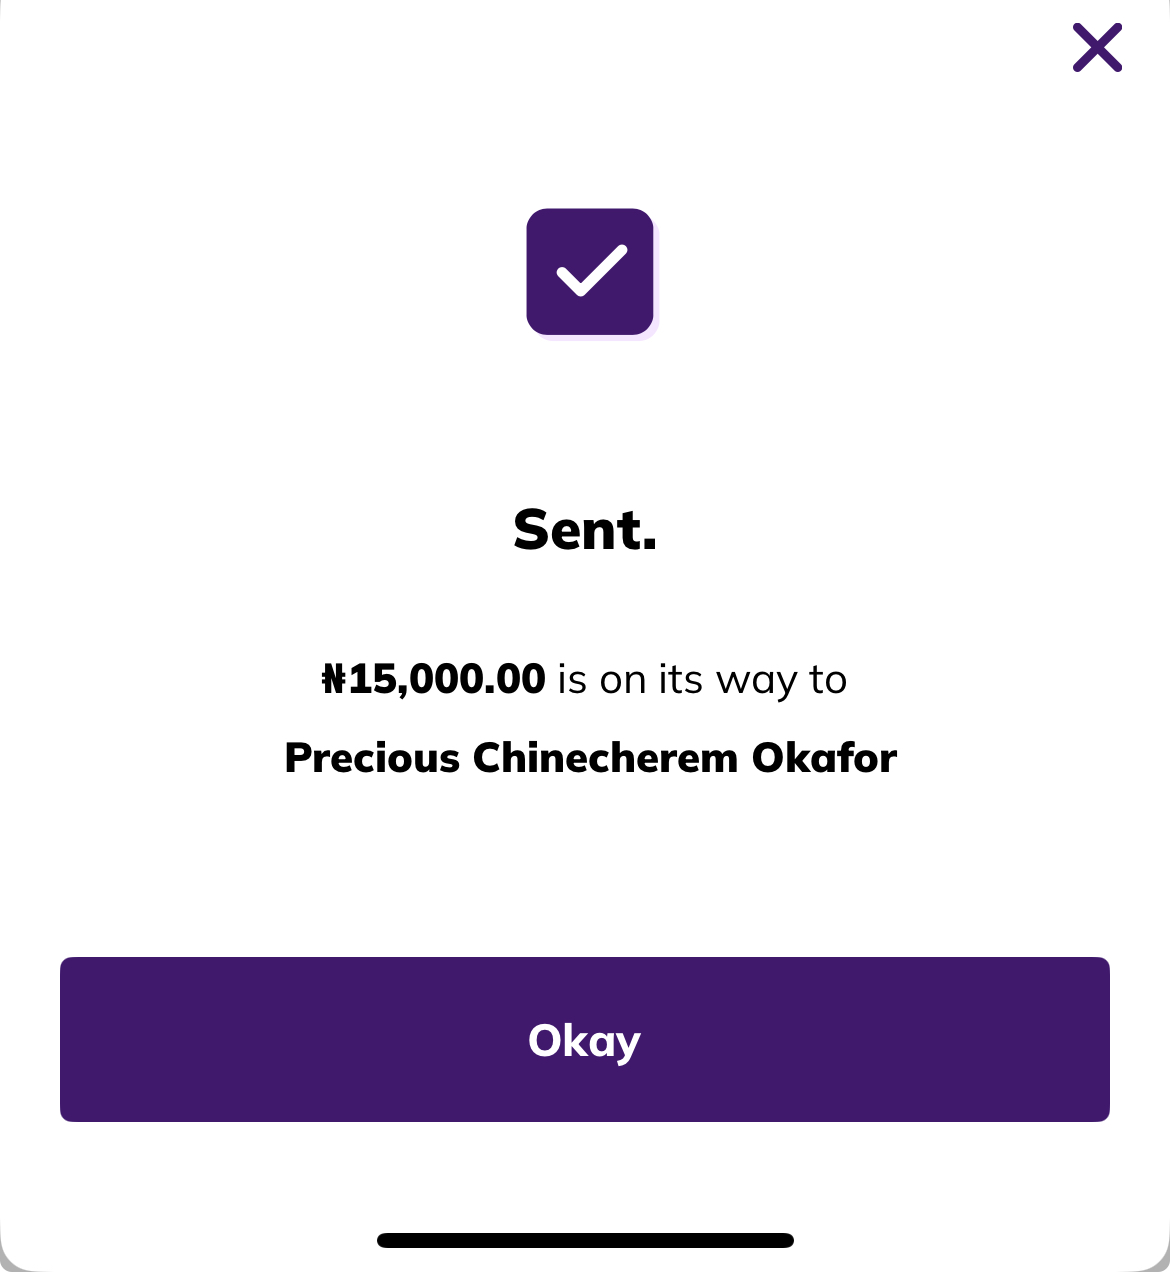
Task: Tap recipient name Precious Chinecherem Okafor
Action: point(590,758)
